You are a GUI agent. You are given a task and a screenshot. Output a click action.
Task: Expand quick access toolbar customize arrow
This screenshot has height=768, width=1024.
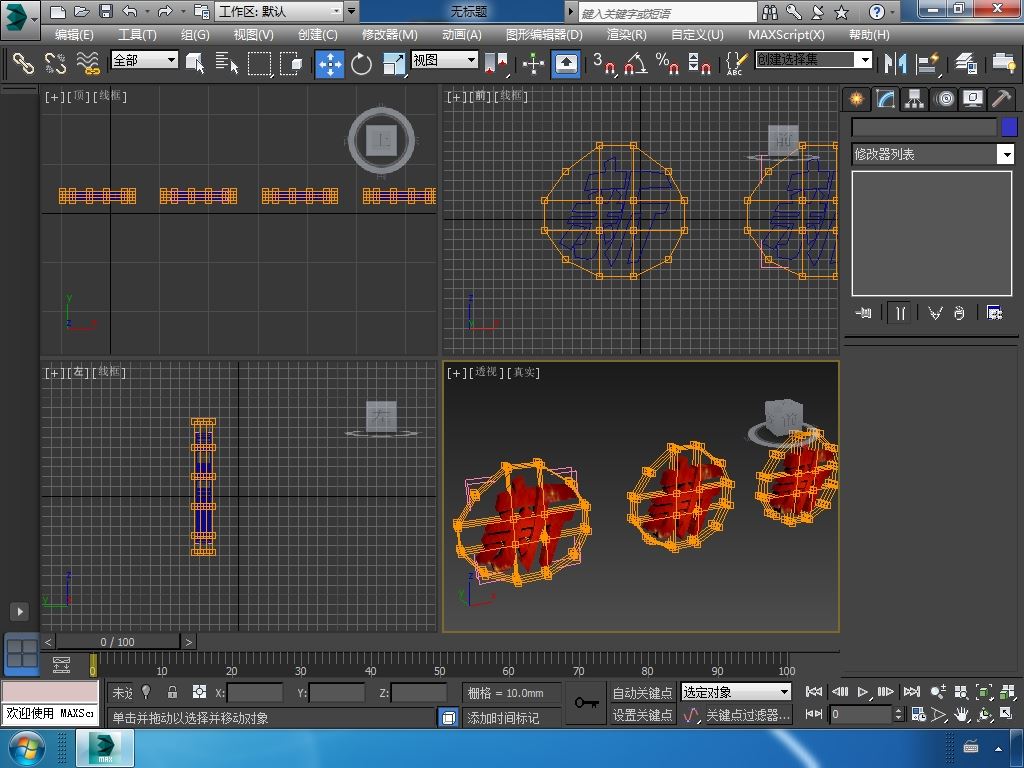point(351,11)
